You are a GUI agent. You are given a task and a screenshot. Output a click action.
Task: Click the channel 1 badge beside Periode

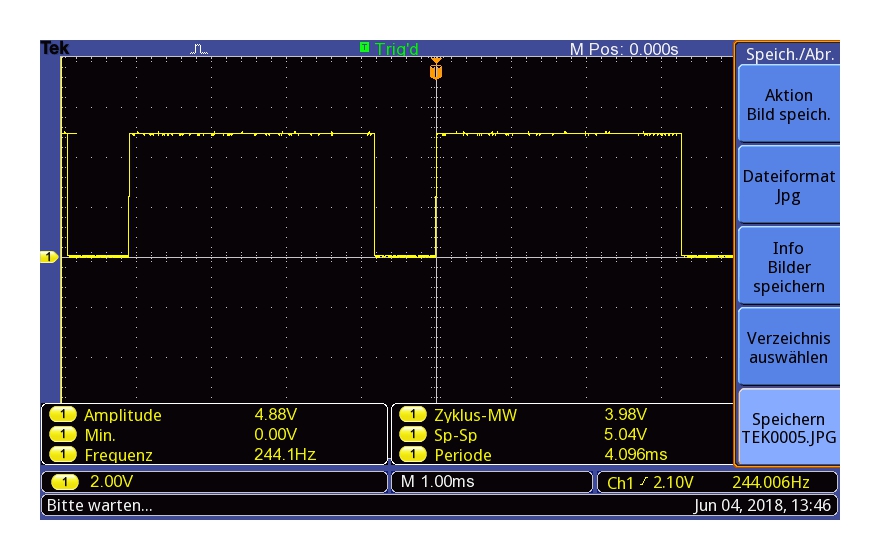(412, 455)
